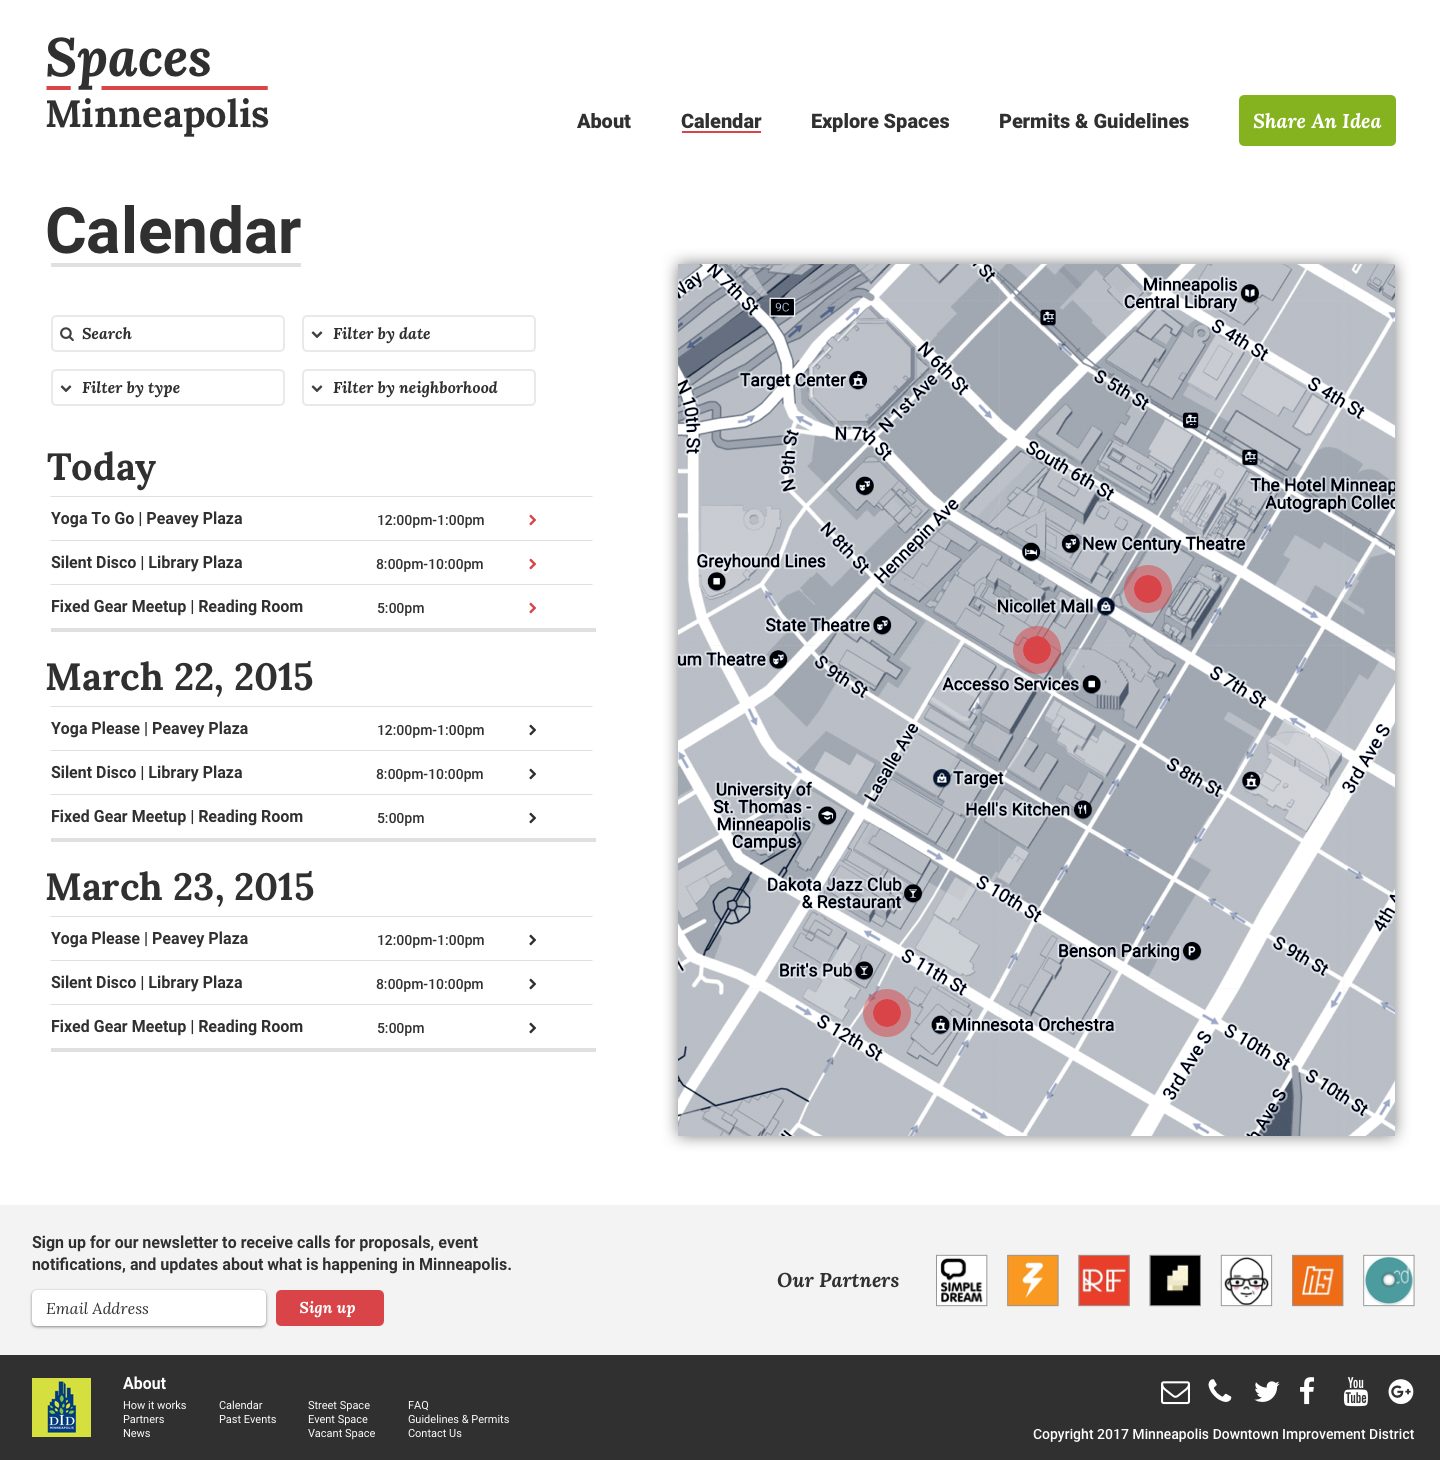Open March 23 Silent Disco arrow

533,984
